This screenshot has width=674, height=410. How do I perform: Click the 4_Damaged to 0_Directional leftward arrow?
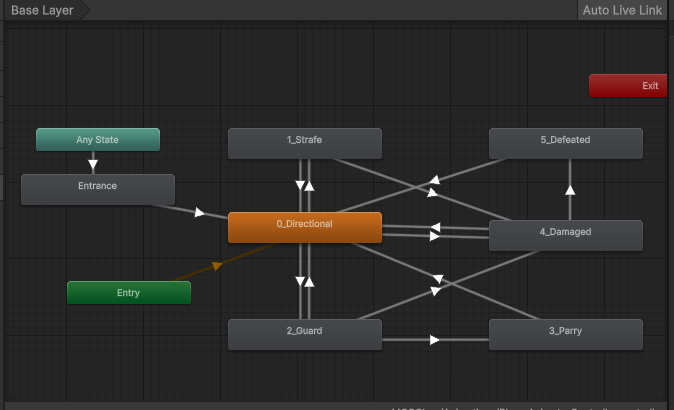435,226
